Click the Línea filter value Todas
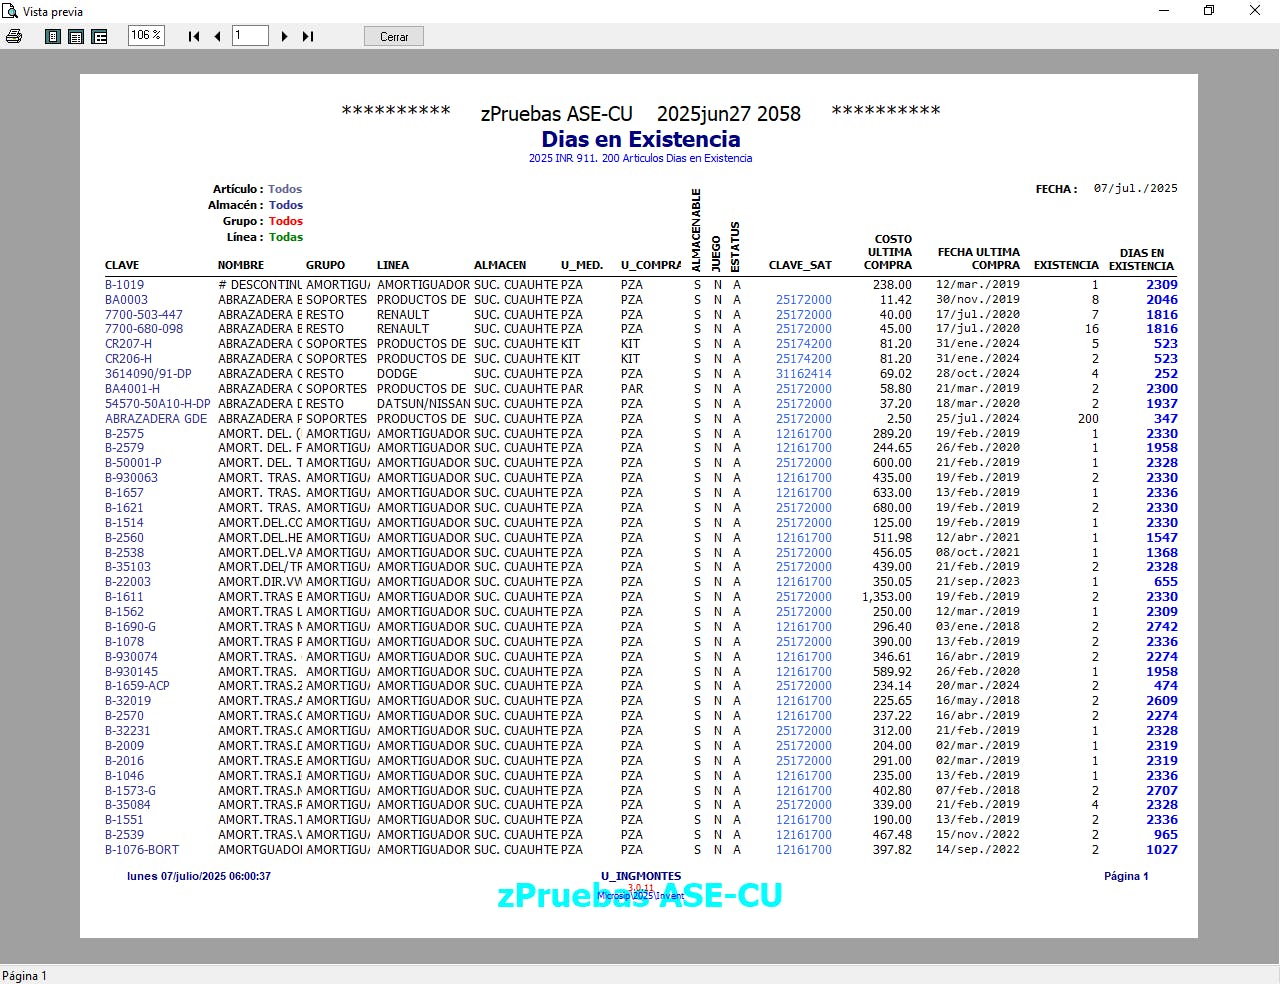 click(x=285, y=237)
